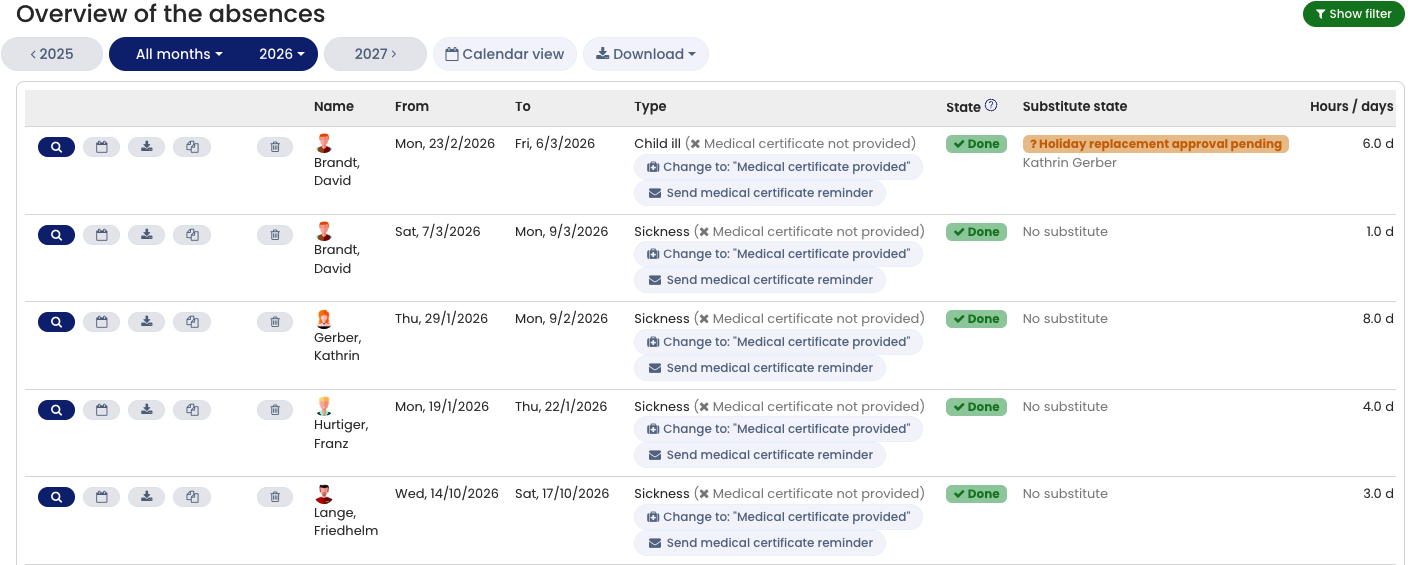1413x565 pixels.
Task: Download Friedhelm Lange's absence entry
Action: pyautogui.click(x=147, y=497)
